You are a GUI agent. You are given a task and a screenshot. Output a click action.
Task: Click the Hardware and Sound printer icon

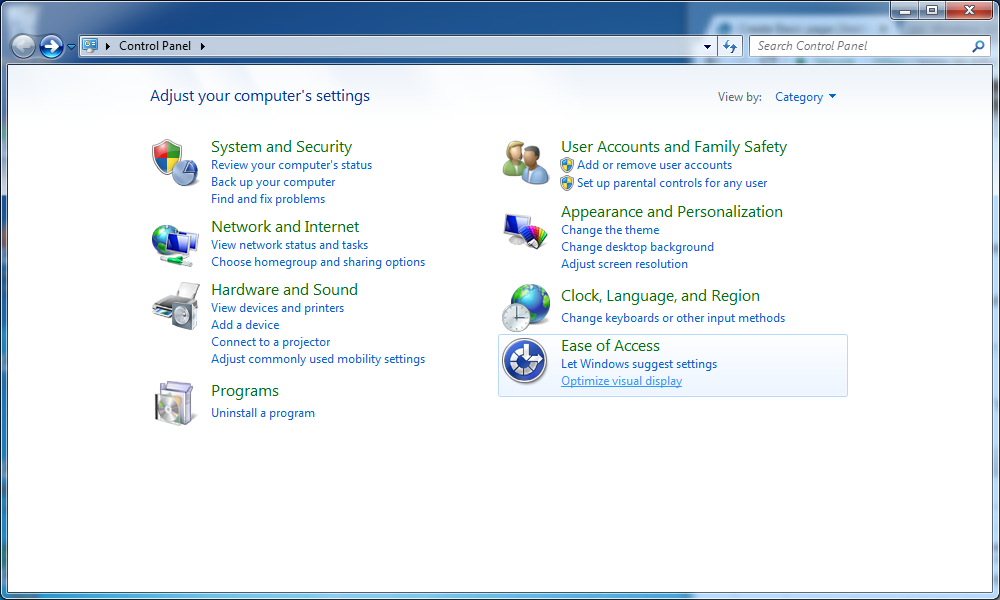click(x=175, y=306)
